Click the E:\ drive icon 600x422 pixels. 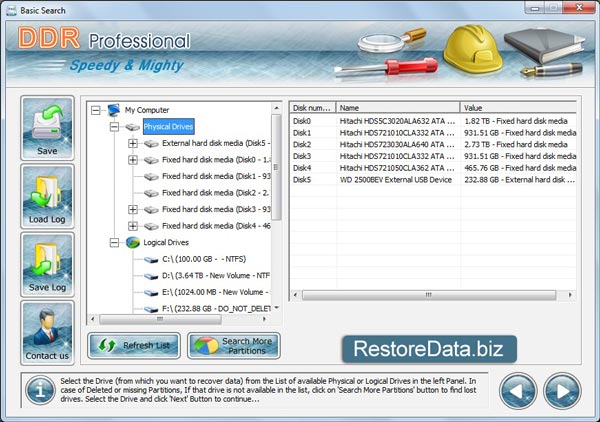point(151,293)
